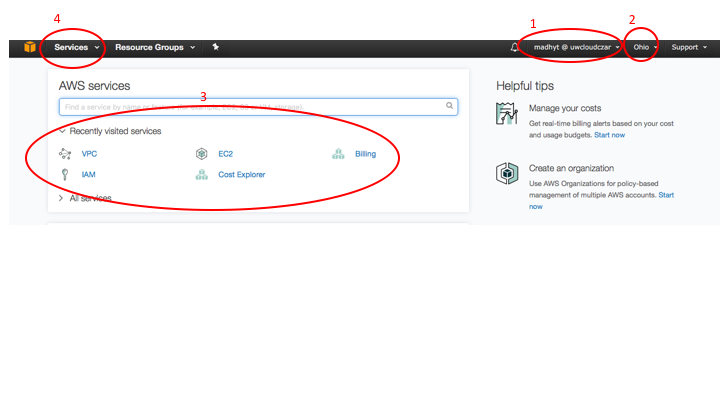Open the VPC service link
Image resolution: width=720 pixels, height=405 pixels.
pyautogui.click(x=89, y=154)
